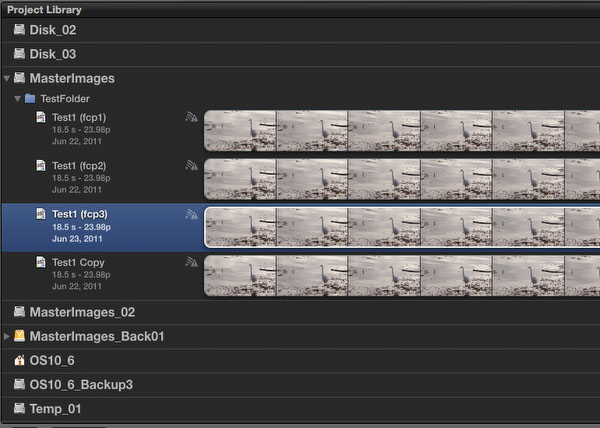Screen dimensions: 600x428
Task: Click the sharing icon on Test1 (fcp3) row
Action: (191, 214)
